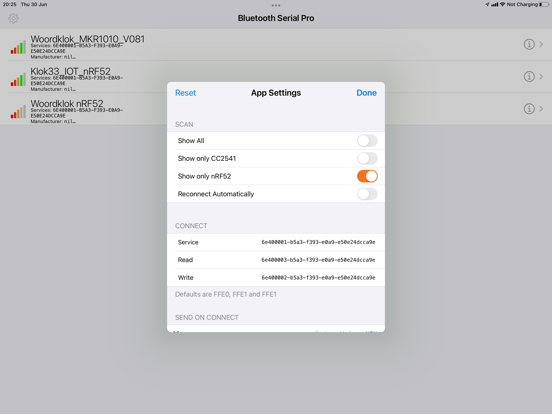The height and width of the screenshot is (414, 552).
Task: Tap signal strength bars of Woordklok_MKR1010_V081
Action: (x=18, y=48)
